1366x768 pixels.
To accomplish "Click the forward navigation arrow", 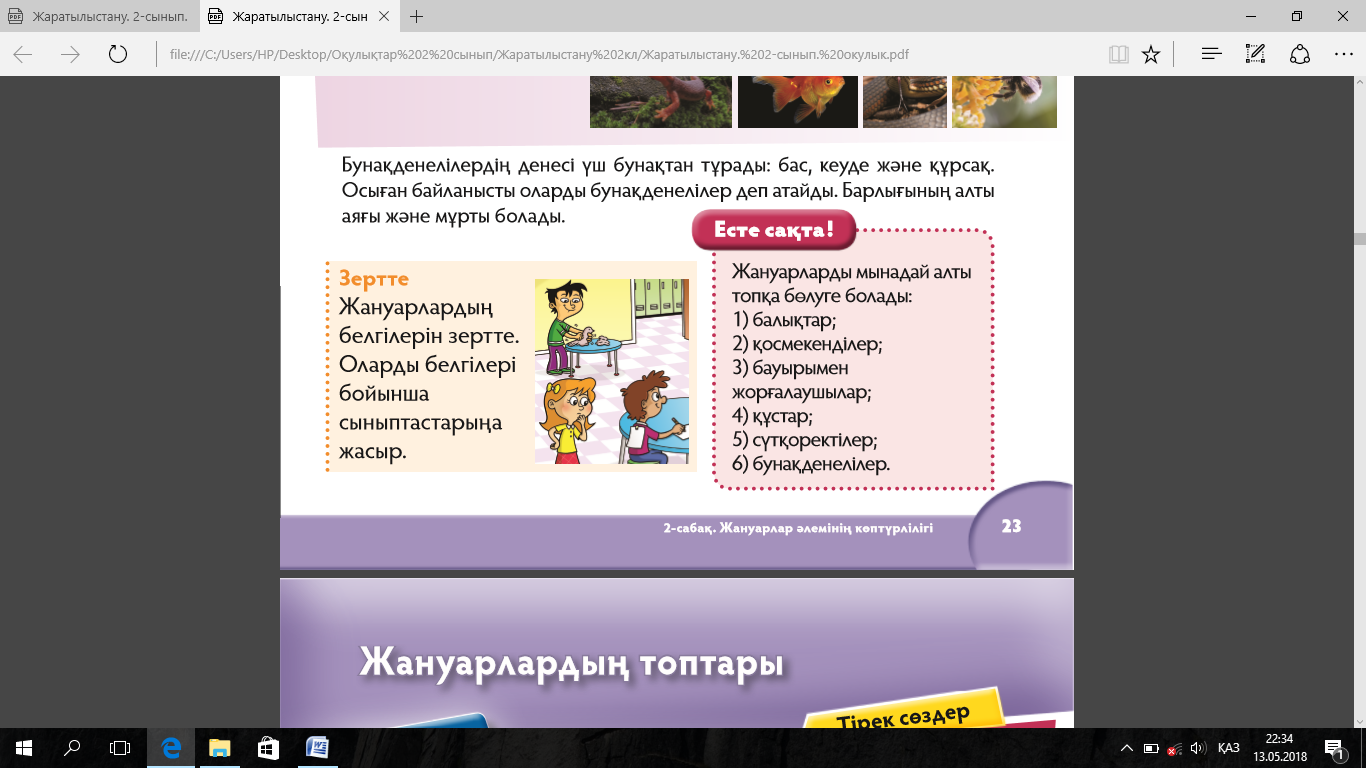I will (x=70, y=54).
